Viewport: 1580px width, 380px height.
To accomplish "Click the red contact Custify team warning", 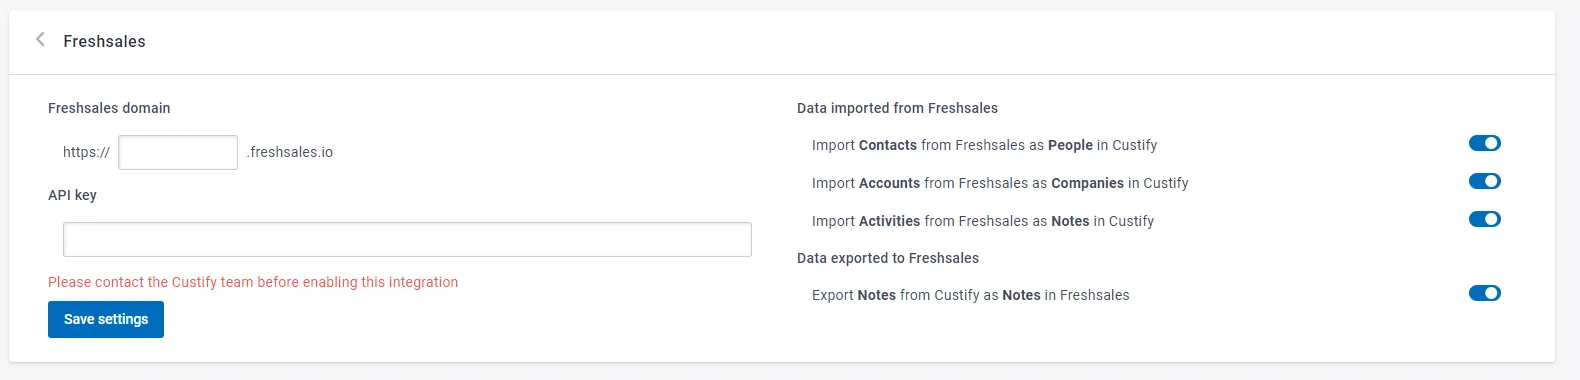I will point(253,282).
